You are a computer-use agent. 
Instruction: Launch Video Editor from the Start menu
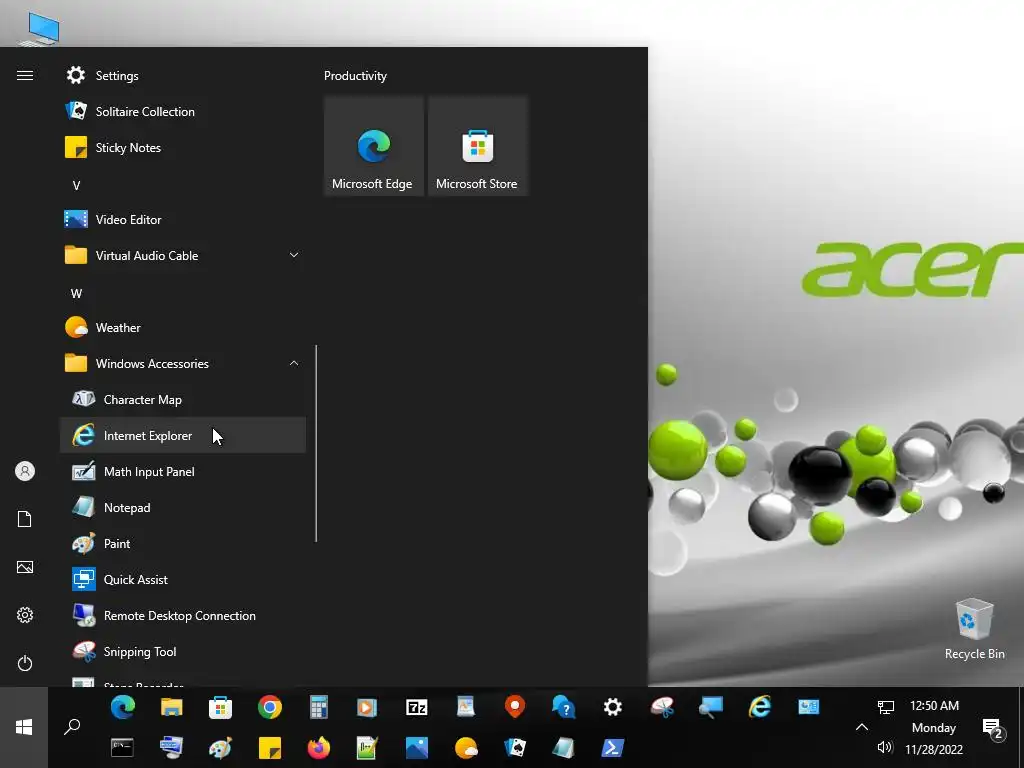click(183, 219)
